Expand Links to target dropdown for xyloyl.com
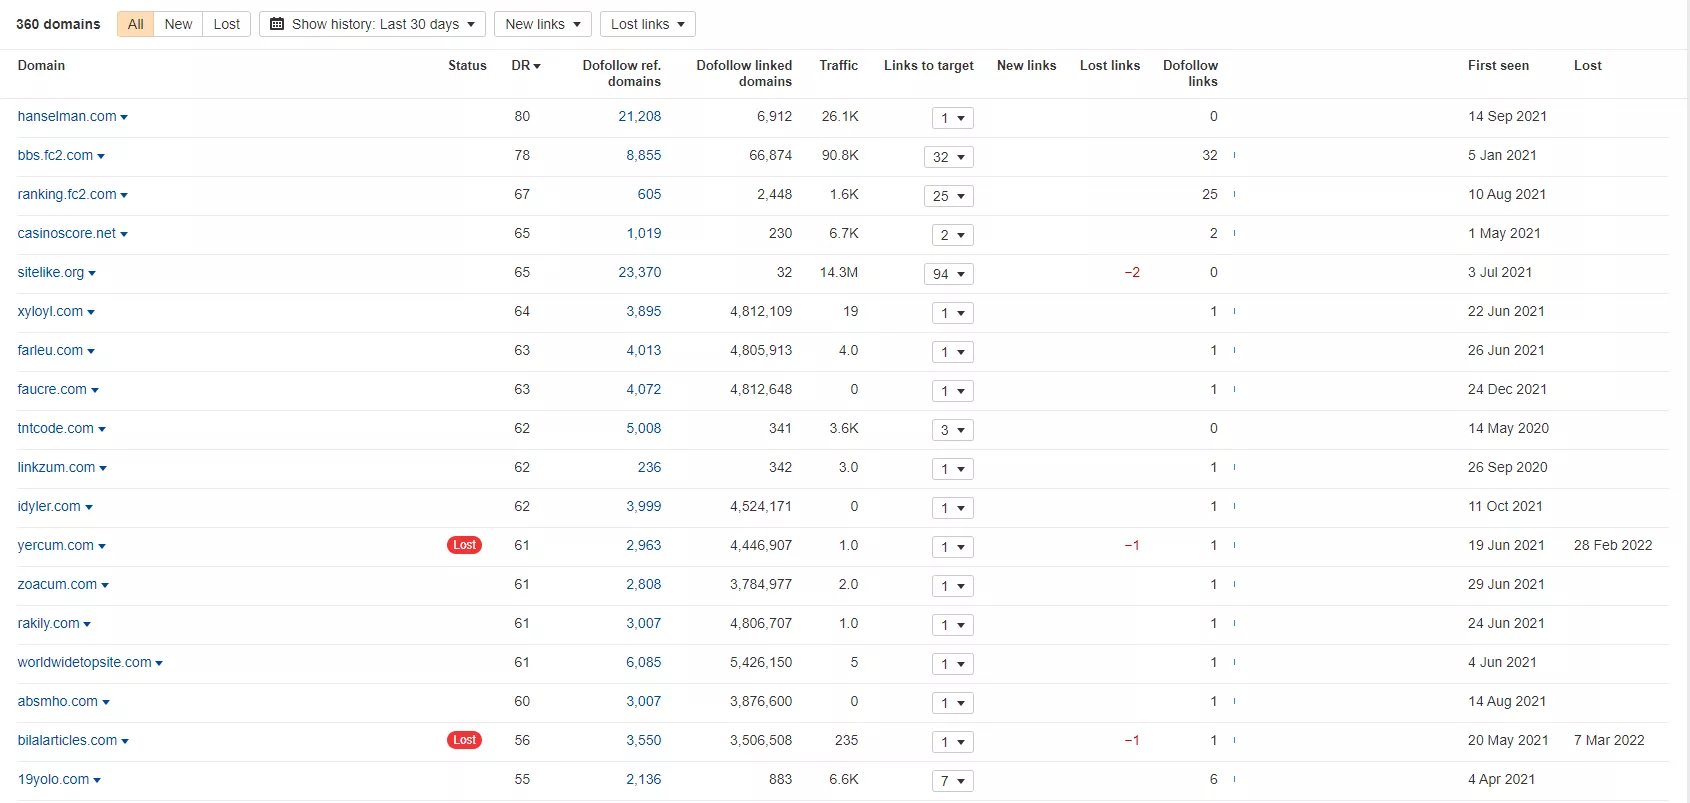 click(953, 313)
